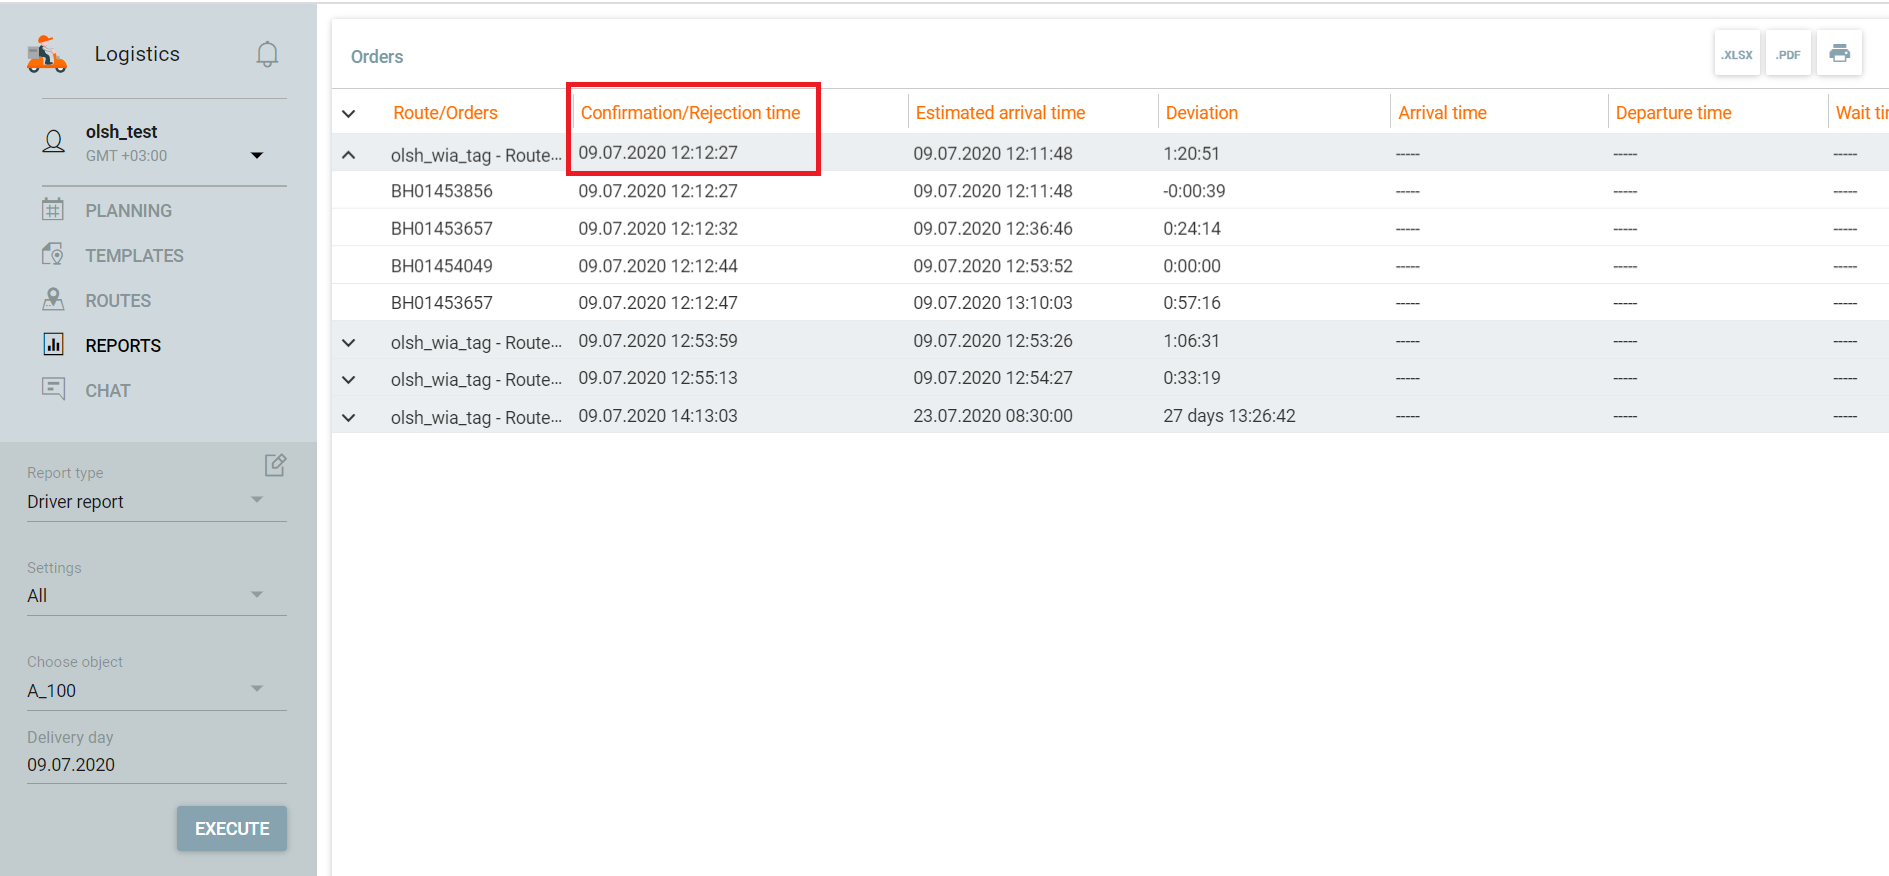
Task: Click the Logistics scooter logo
Action: coord(47,54)
